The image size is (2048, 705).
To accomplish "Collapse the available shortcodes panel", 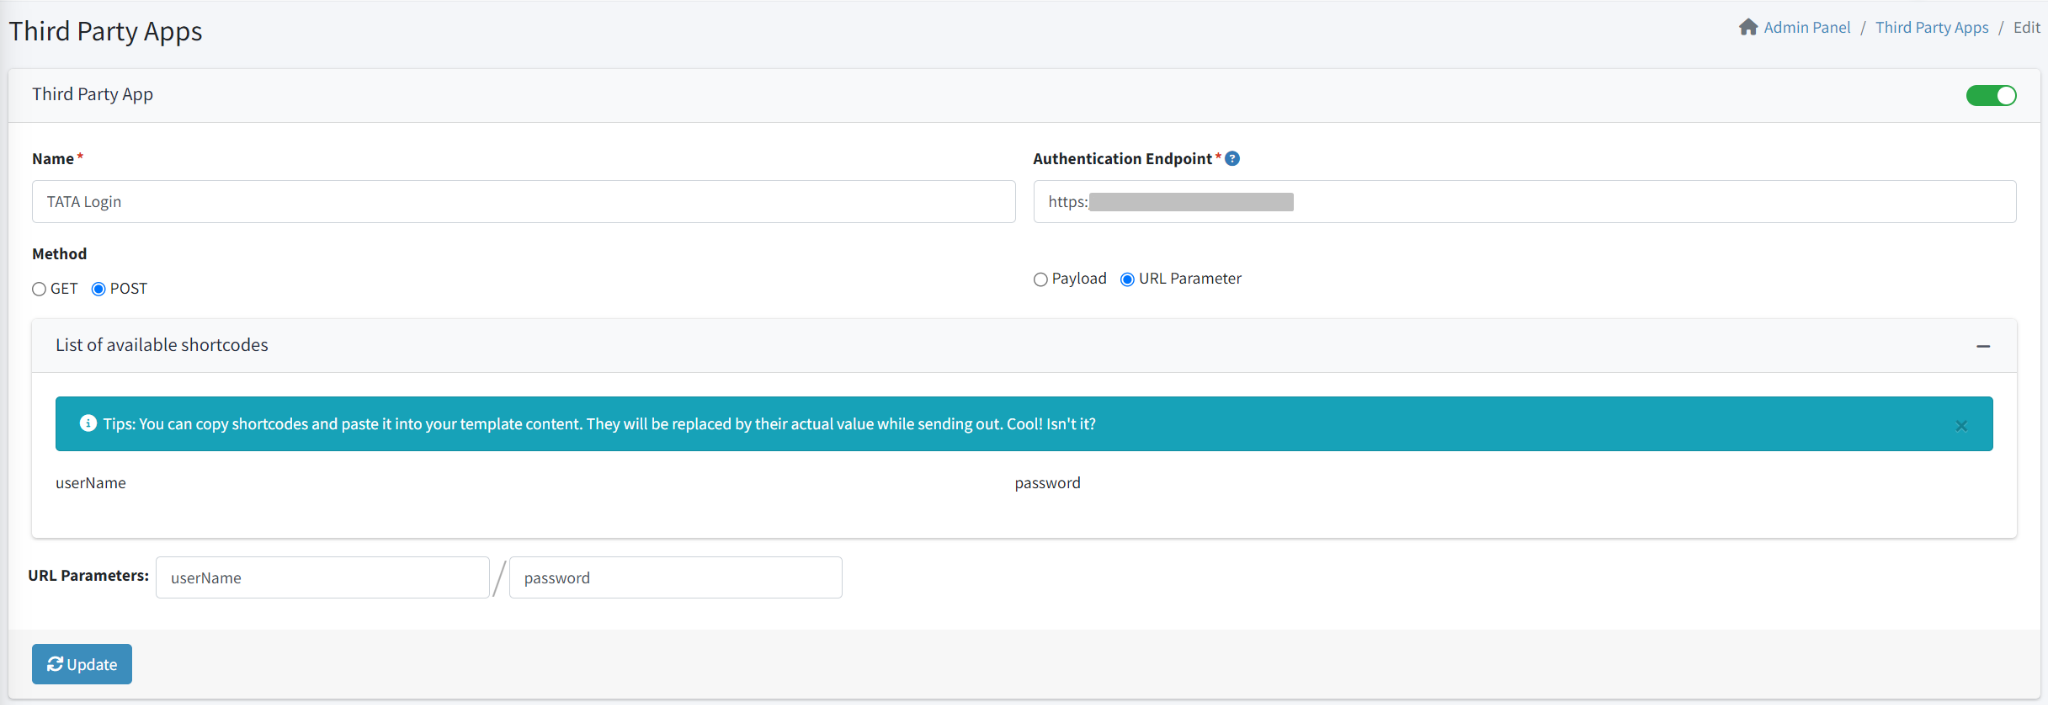I will (x=1983, y=346).
